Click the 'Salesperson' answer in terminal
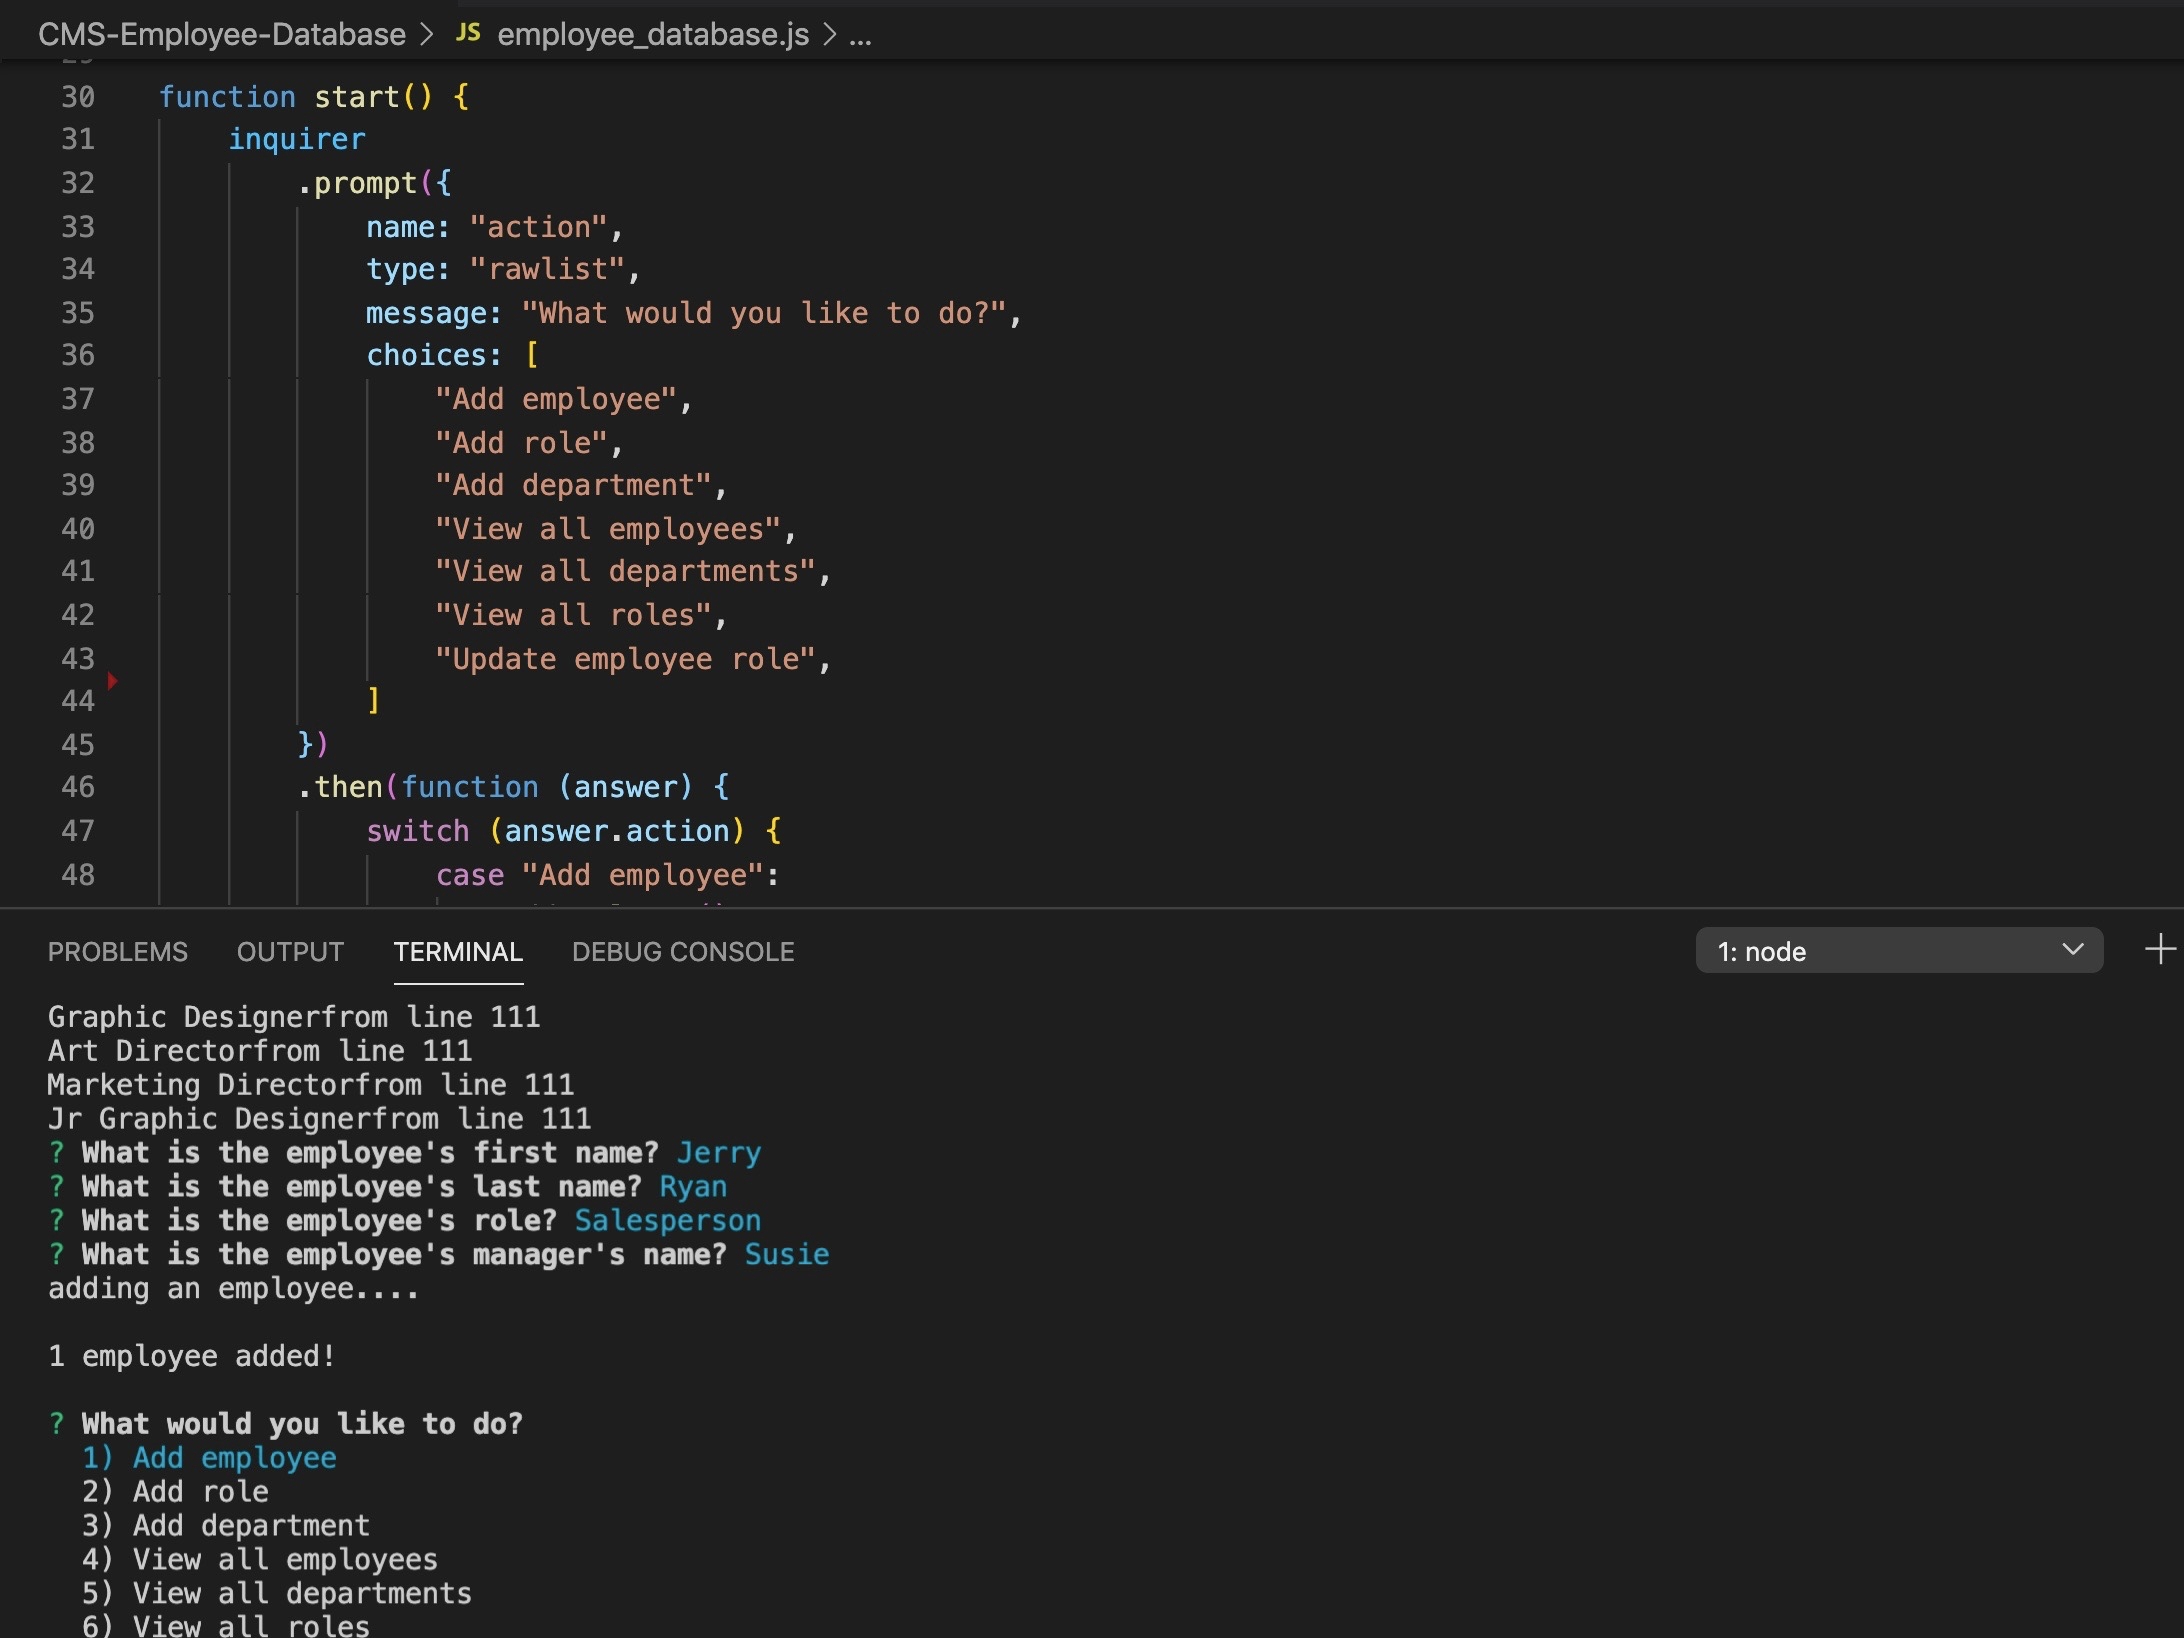The height and width of the screenshot is (1638, 2184). (668, 1221)
